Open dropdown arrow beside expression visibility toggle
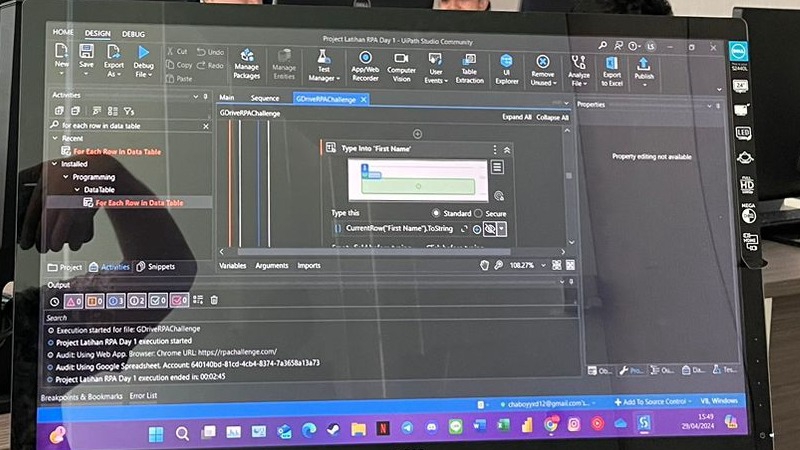This screenshot has width=800, height=450. 502,229
